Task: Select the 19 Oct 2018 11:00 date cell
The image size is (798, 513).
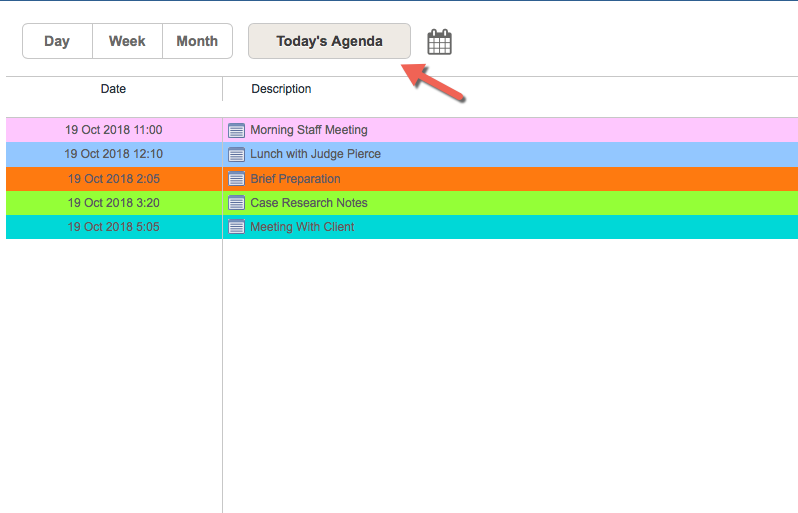Action: (x=114, y=130)
